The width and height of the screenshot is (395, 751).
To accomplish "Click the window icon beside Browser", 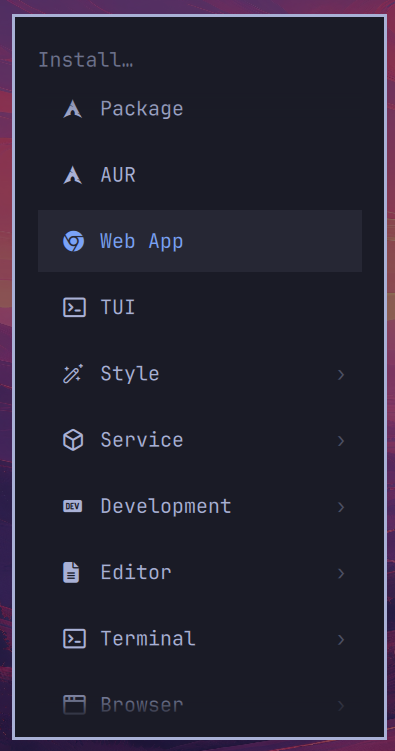I will click(74, 705).
